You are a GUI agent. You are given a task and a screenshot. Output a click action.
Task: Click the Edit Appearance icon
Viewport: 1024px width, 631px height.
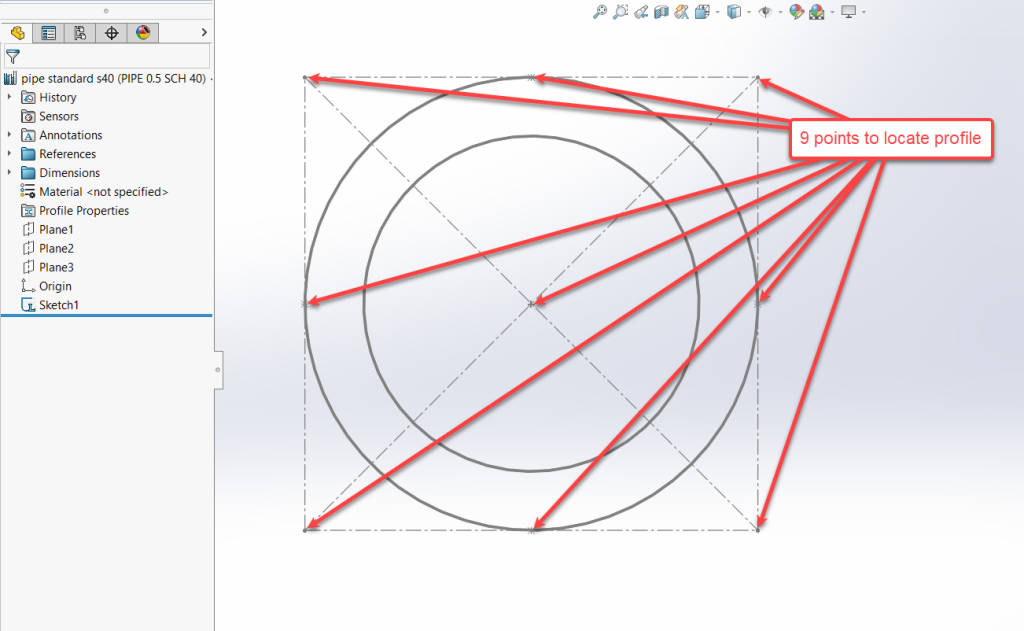(x=795, y=11)
